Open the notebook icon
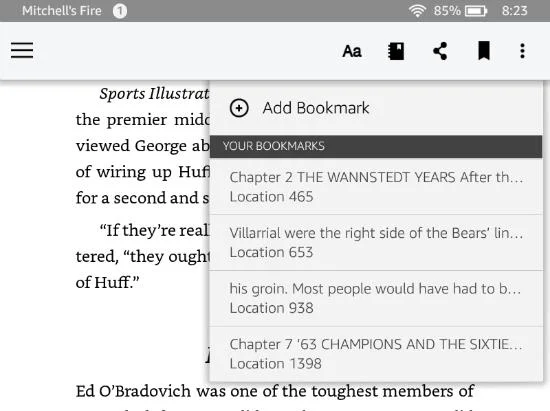This screenshot has height=411, width=550. tap(396, 51)
